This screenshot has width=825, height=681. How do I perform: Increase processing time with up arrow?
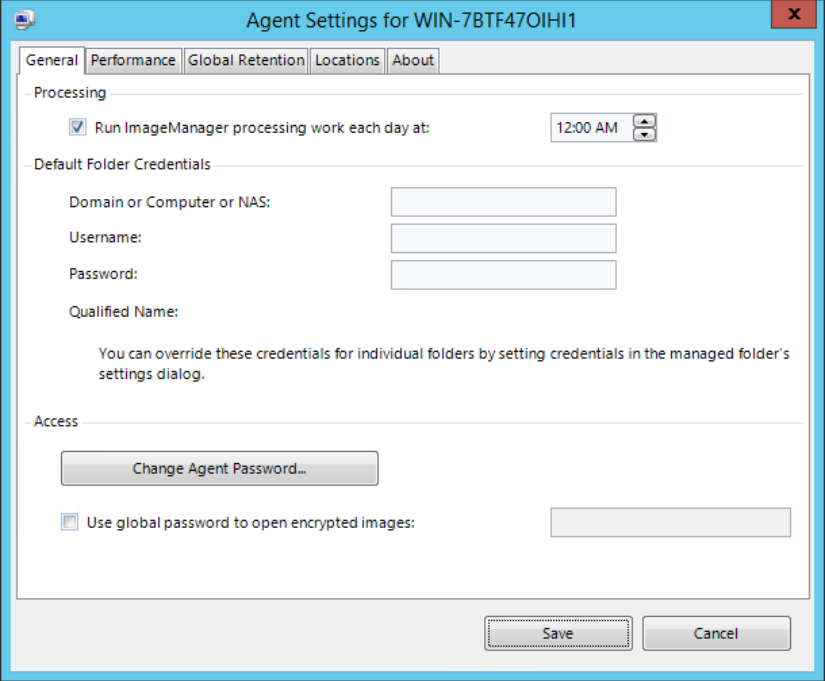[645, 121]
